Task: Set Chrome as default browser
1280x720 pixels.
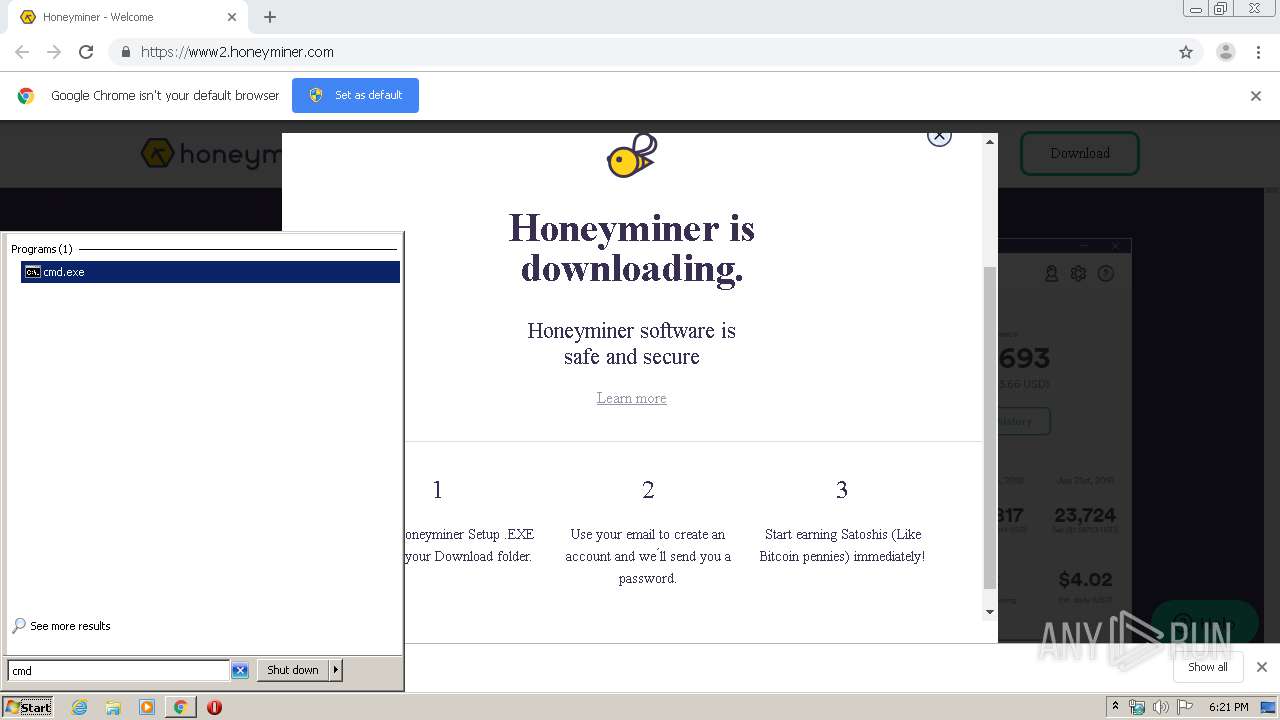Action: tap(355, 95)
